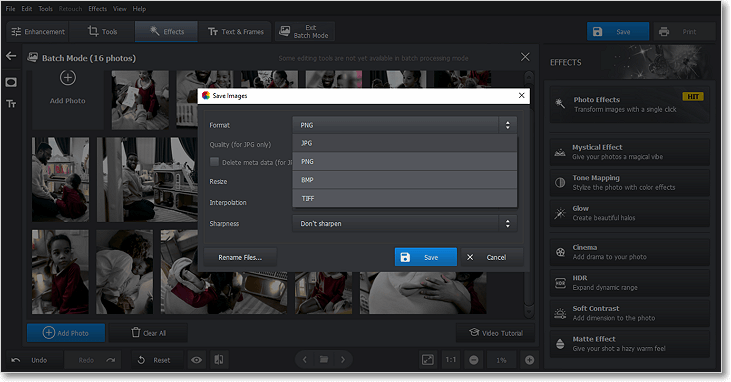
Task: Click the Undo button
Action: (x=32, y=360)
